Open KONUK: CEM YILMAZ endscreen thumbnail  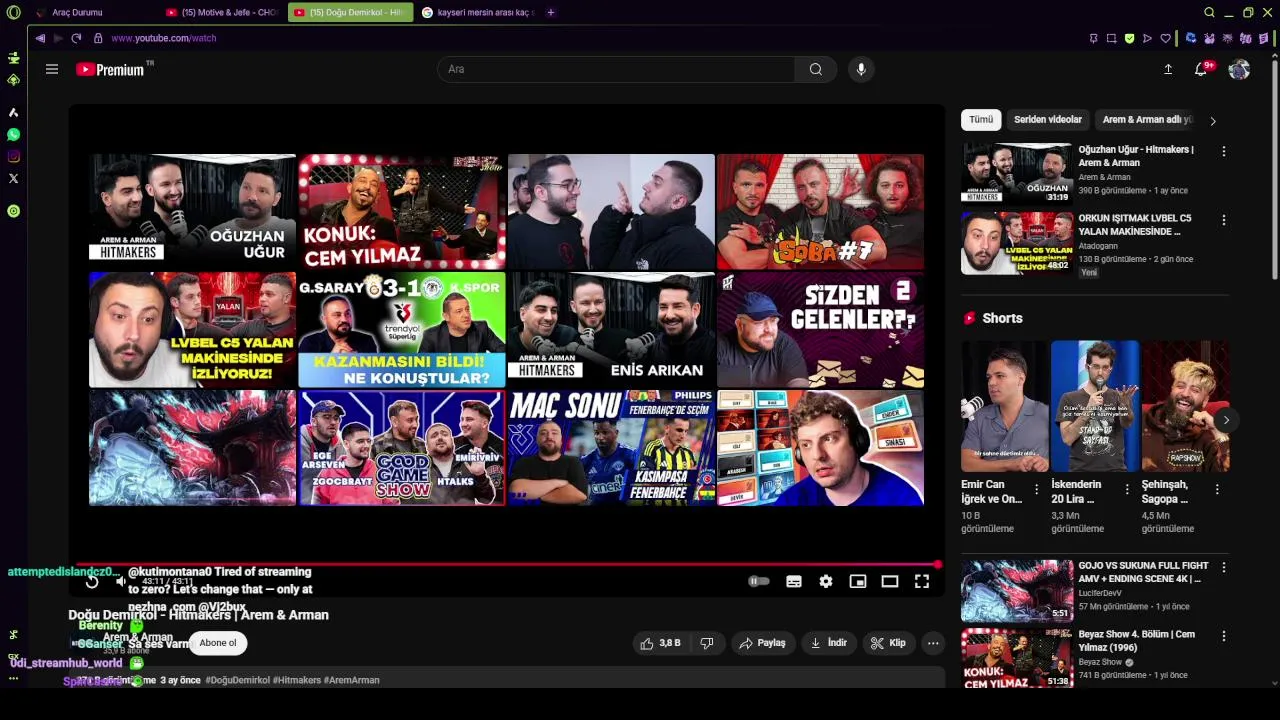coord(402,212)
